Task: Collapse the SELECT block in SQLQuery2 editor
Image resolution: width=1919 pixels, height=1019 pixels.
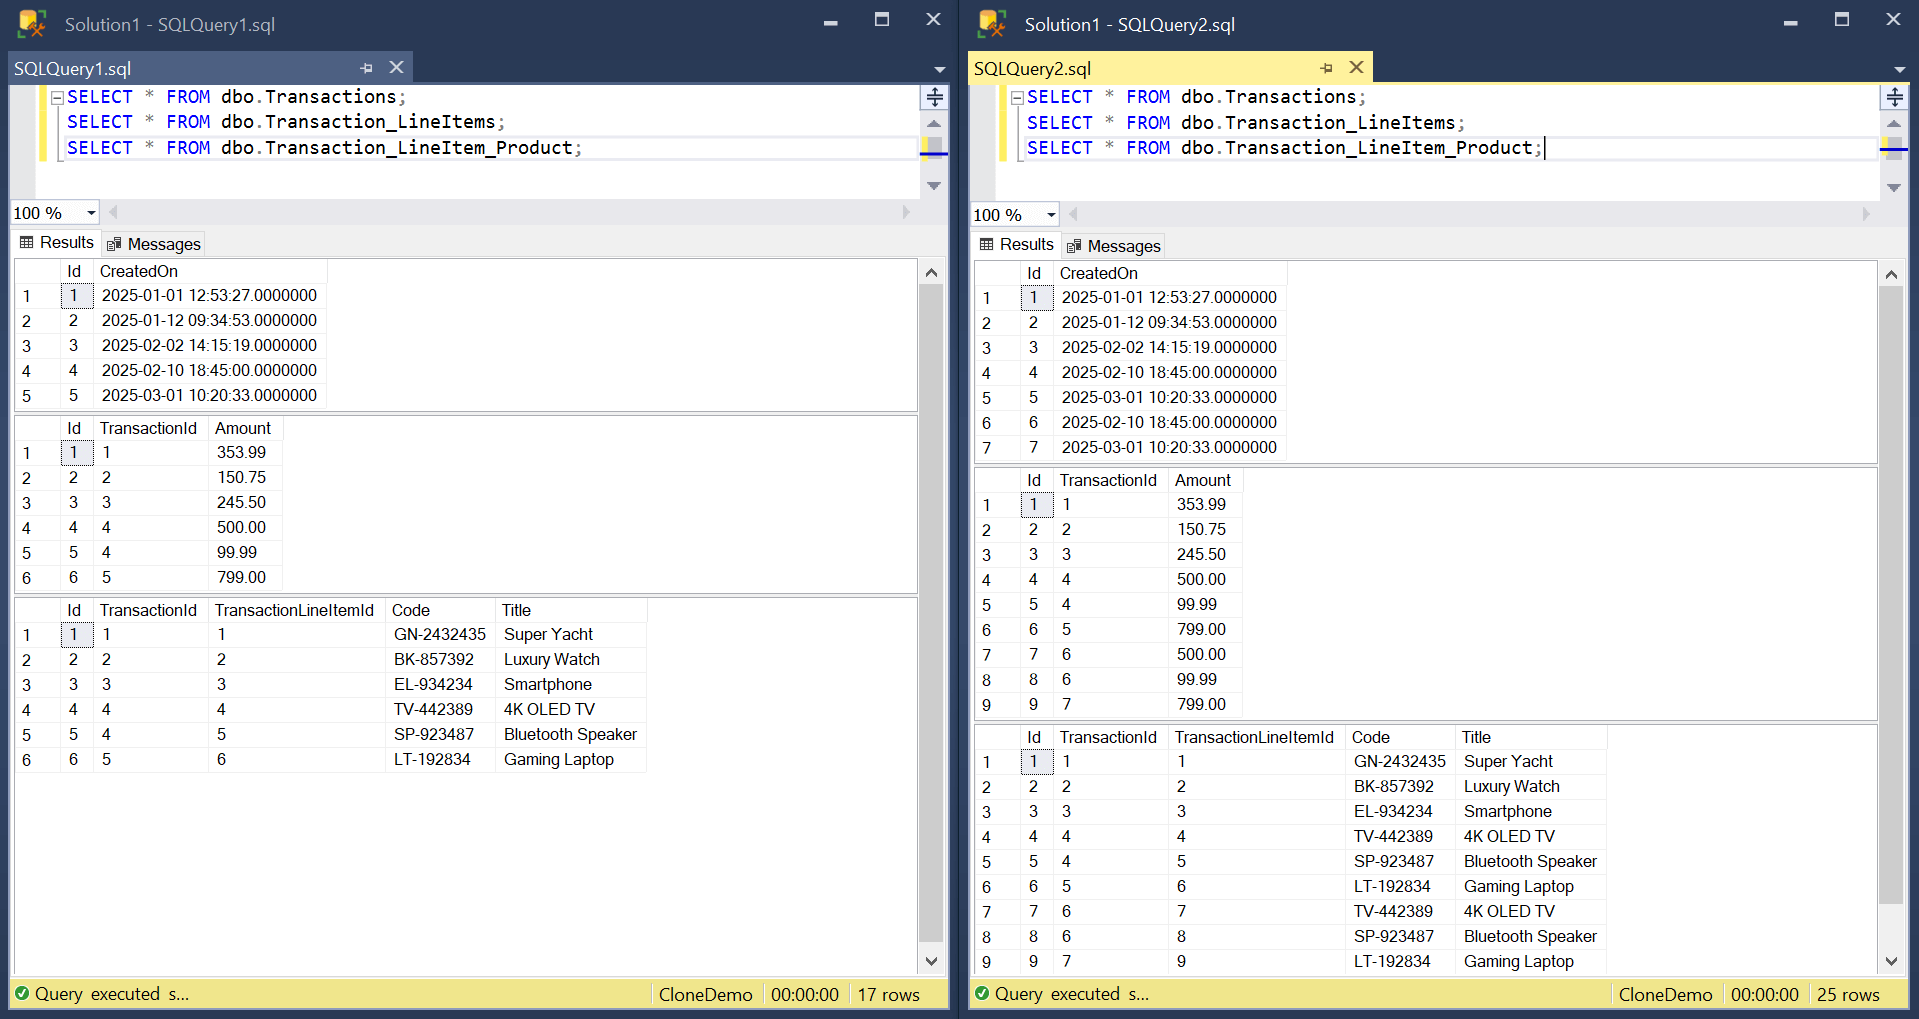Action: pos(1017,98)
